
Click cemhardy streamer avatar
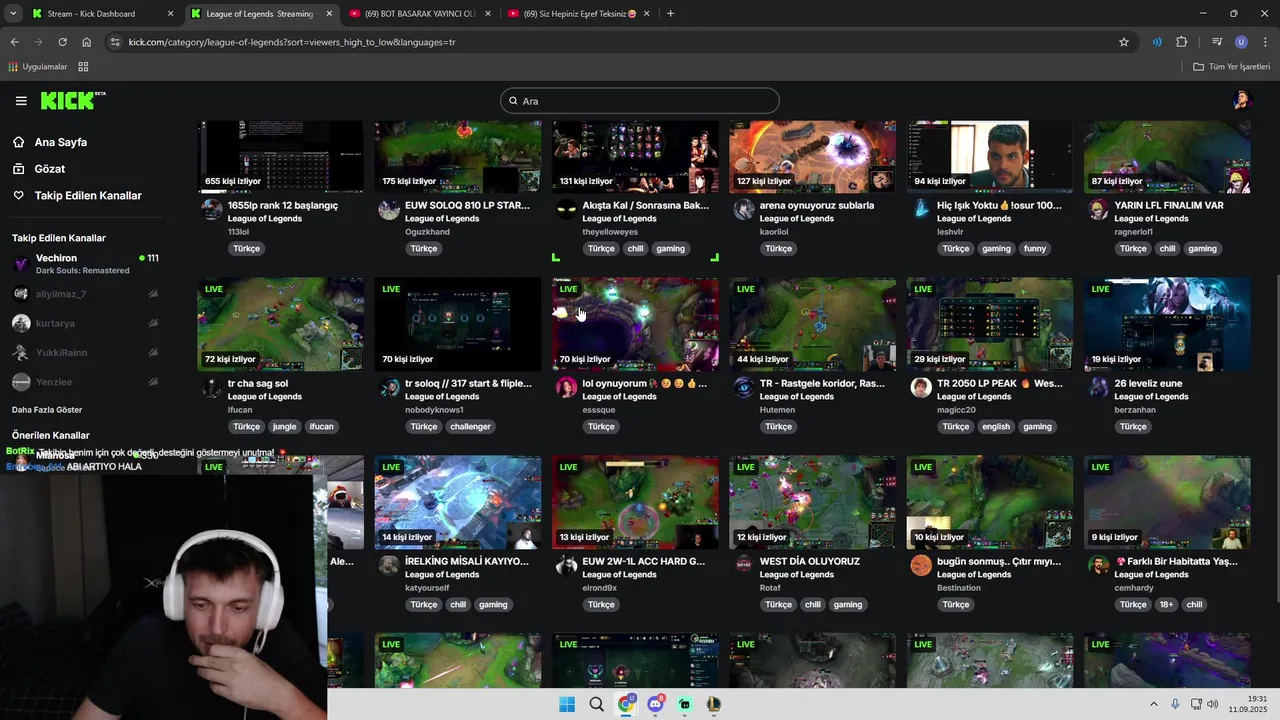click(x=1098, y=566)
